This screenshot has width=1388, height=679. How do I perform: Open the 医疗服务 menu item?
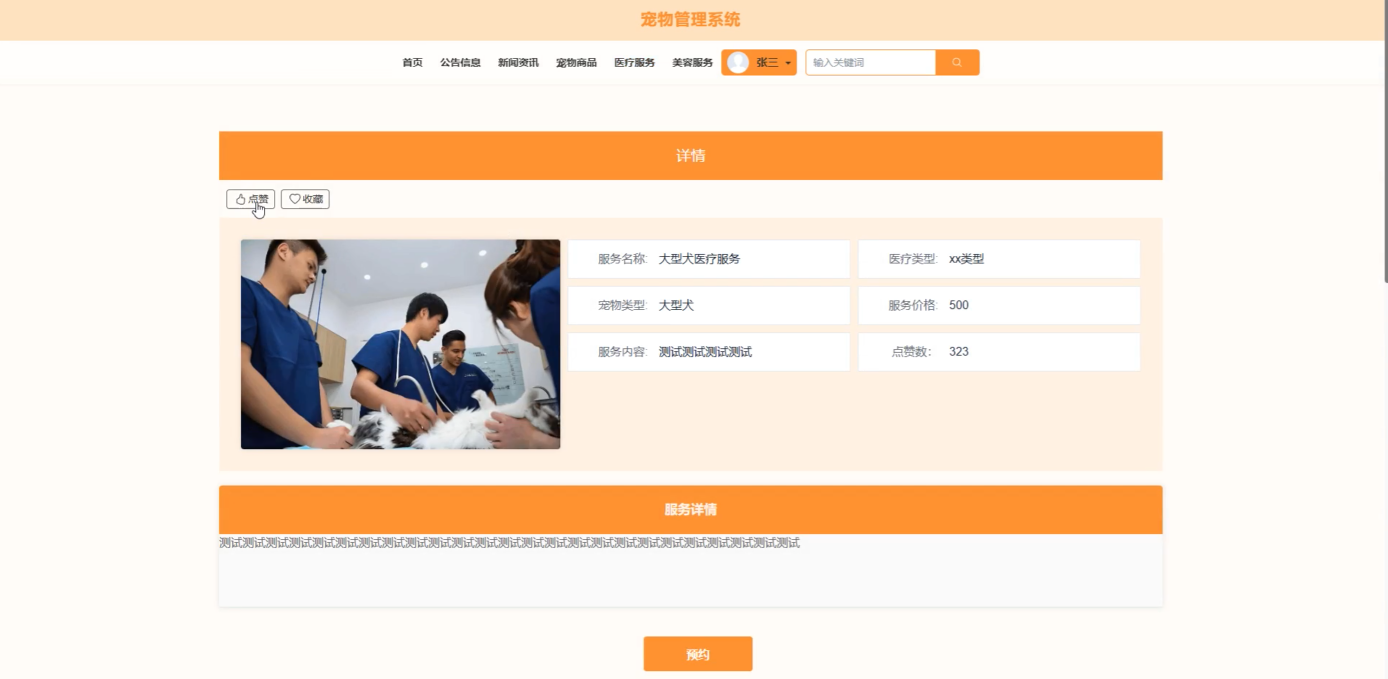tap(634, 62)
